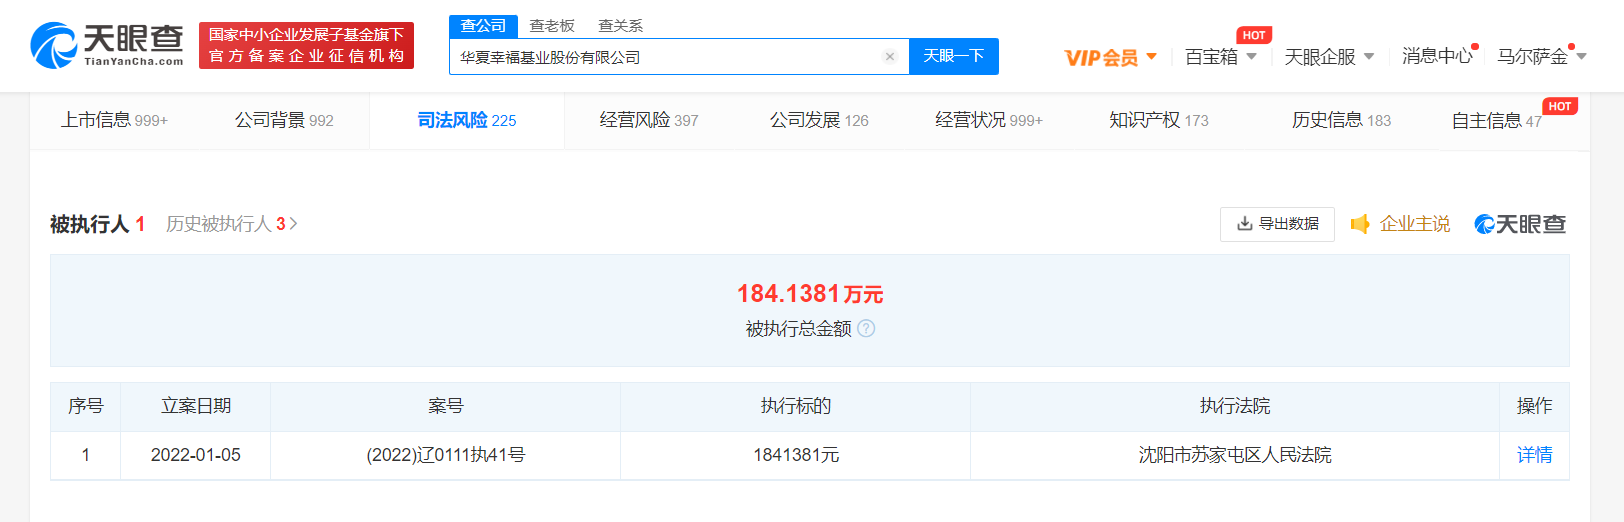Open 消息中心 notifications
Image resolution: width=1624 pixels, height=522 pixels.
[x=1437, y=57]
